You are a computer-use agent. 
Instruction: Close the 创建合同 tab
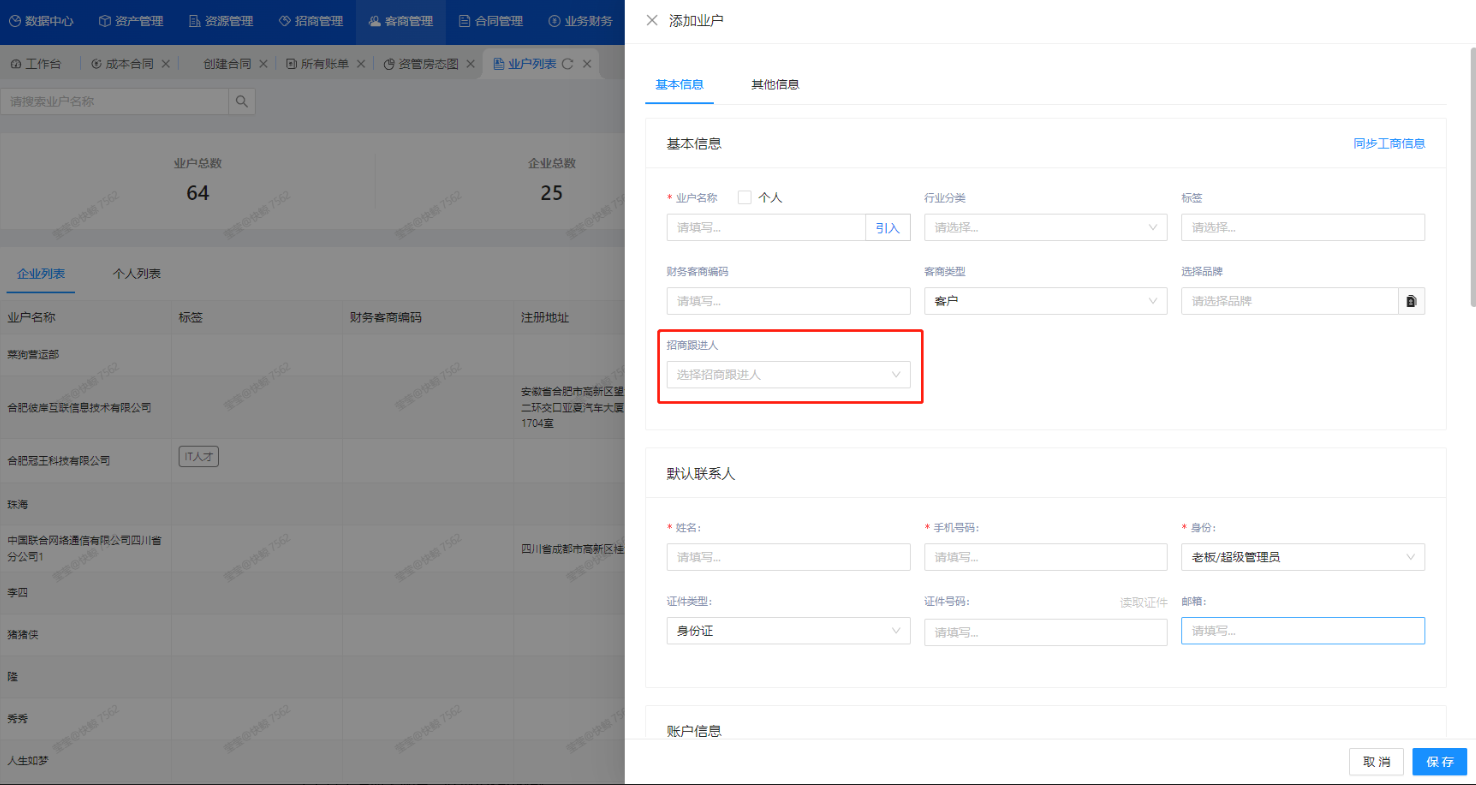coord(263,64)
